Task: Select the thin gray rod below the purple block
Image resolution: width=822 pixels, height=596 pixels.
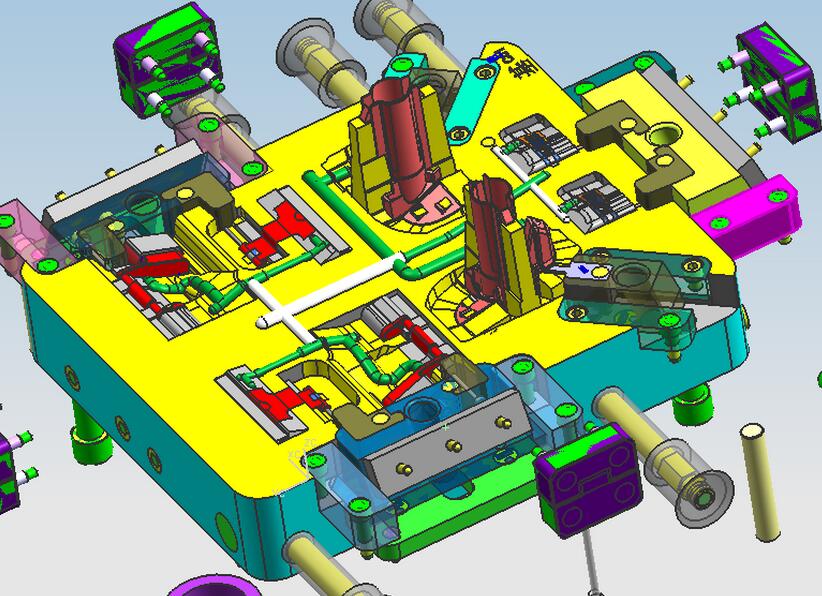Action: (591, 562)
